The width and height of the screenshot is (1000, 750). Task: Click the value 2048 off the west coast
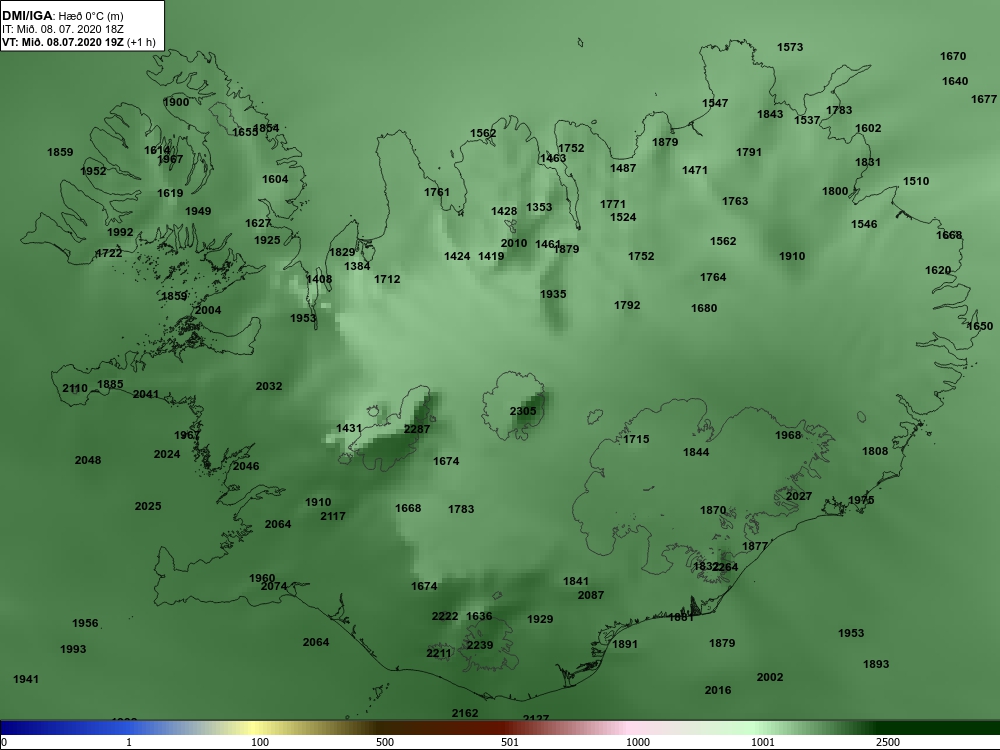(88, 460)
